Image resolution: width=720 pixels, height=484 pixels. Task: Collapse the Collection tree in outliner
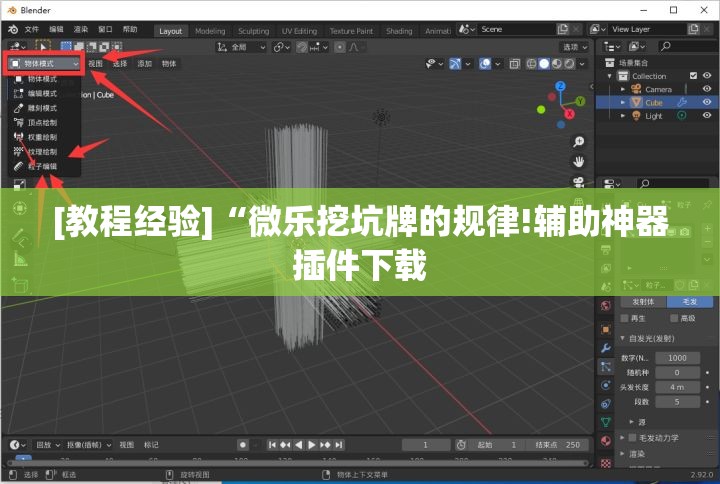(610, 76)
